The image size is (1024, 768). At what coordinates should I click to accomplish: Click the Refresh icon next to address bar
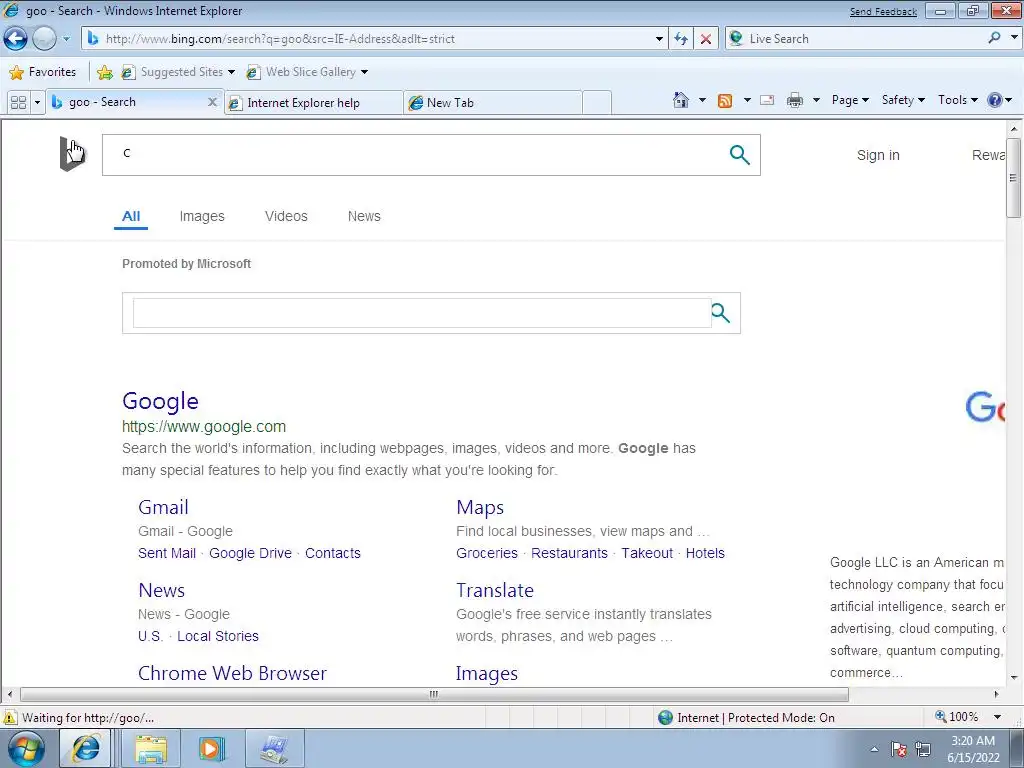pyautogui.click(x=680, y=39)
